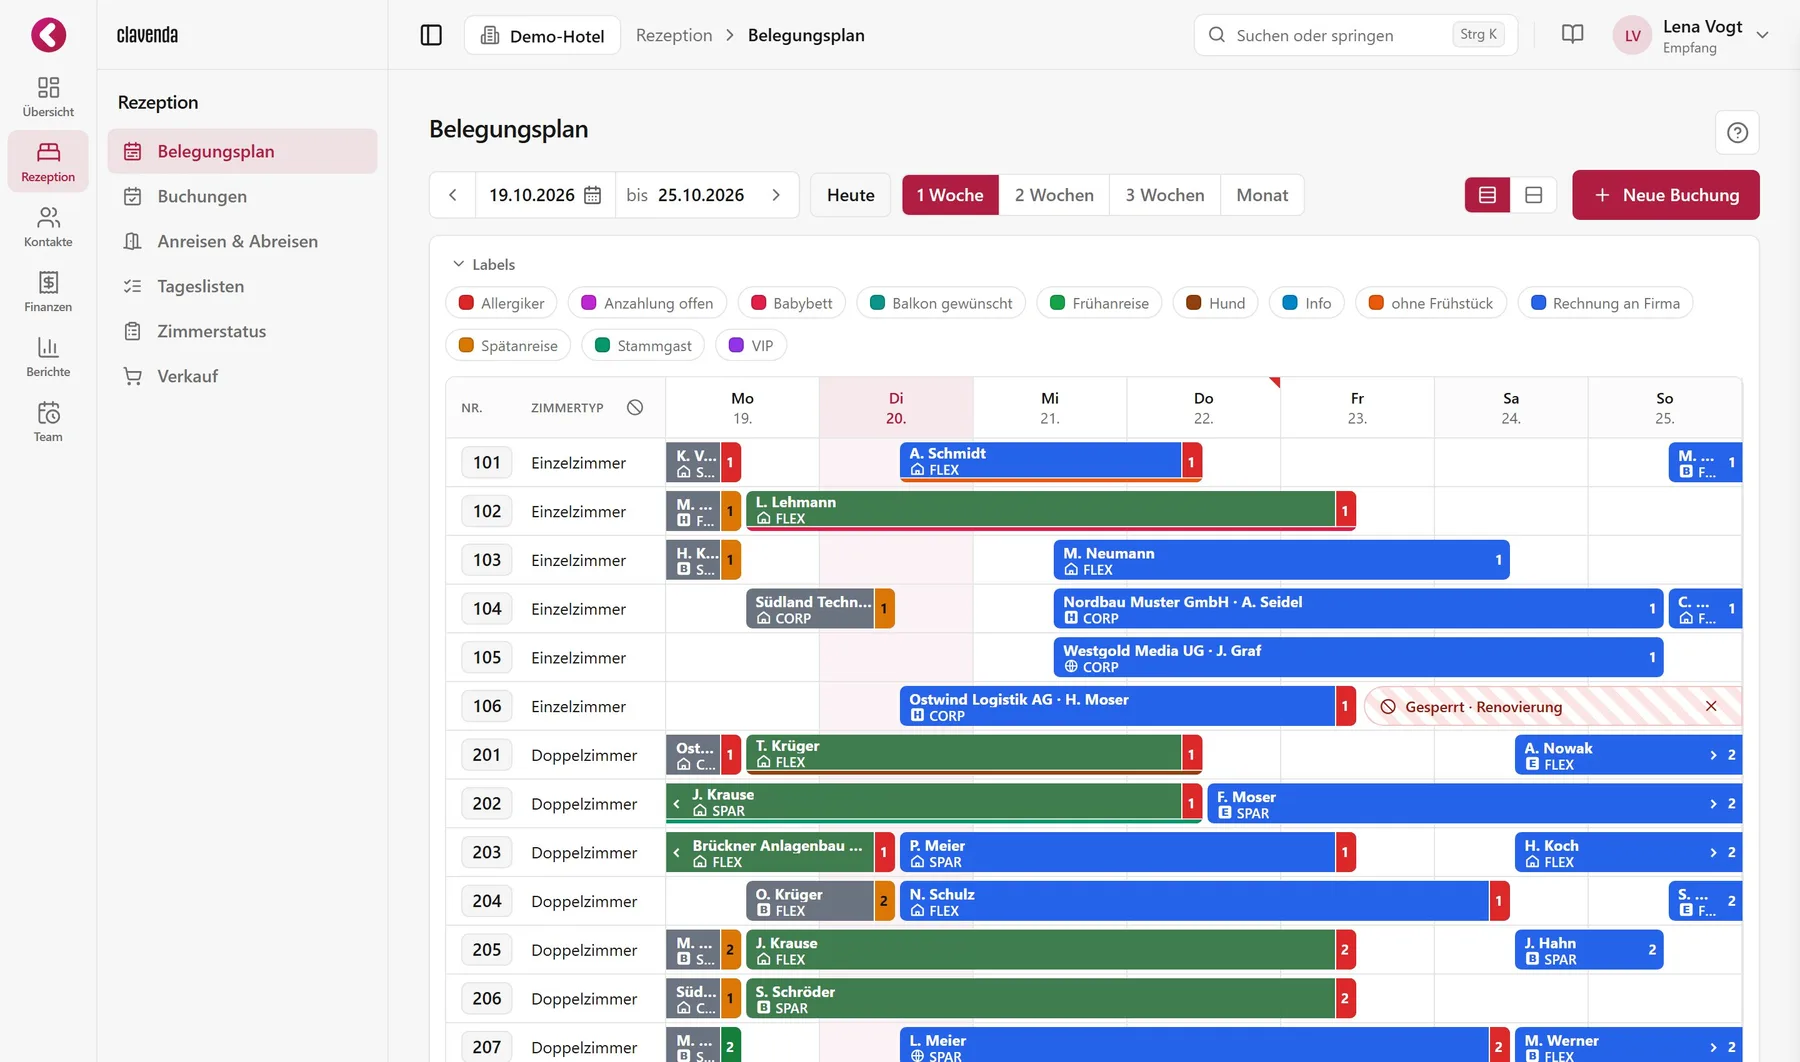Image resolution: width=1800 pixels, height=1062 pixels.
Task: Open the Demo-Hotel selector
Action: 542,35
